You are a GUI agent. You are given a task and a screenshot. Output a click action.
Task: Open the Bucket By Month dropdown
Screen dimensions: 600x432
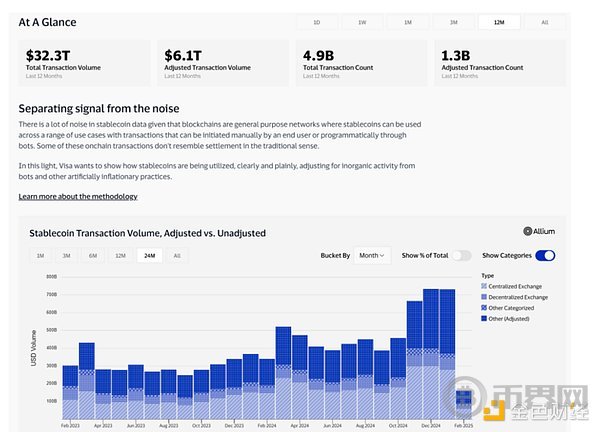[371, 255]
